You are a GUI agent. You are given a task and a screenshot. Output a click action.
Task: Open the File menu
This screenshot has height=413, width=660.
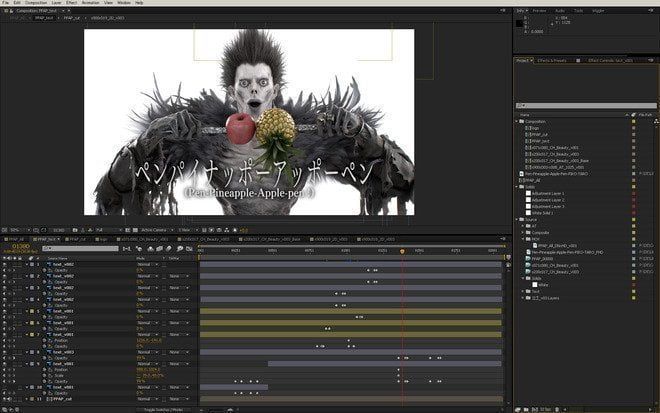pos(5,3)
